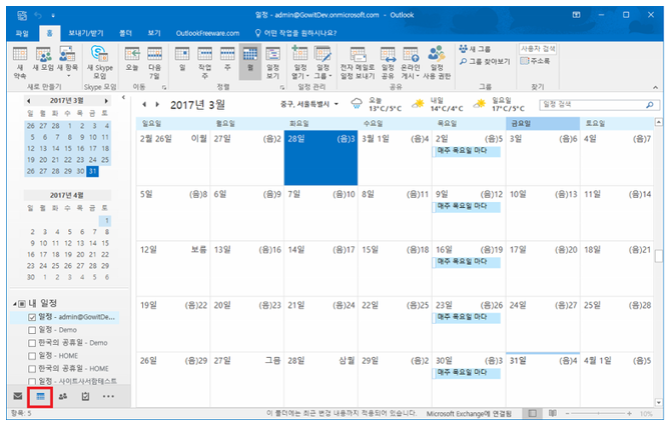Switch to the 보내기/받기 ribbon tab

click(86, 33)
